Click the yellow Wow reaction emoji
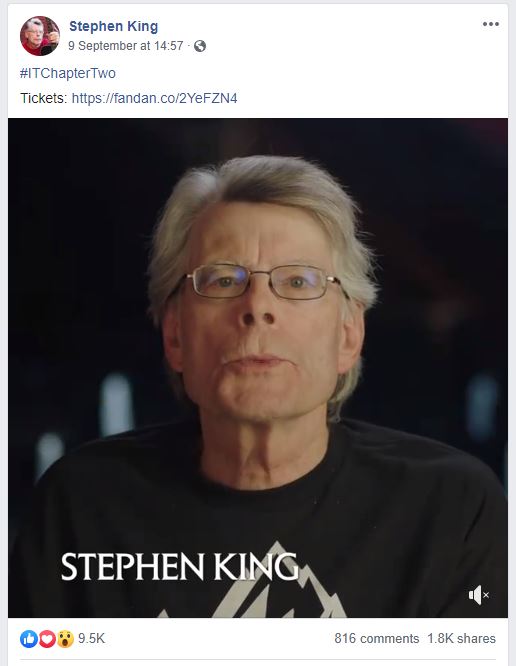Viewport: 516px width, 666px height. 65,638
